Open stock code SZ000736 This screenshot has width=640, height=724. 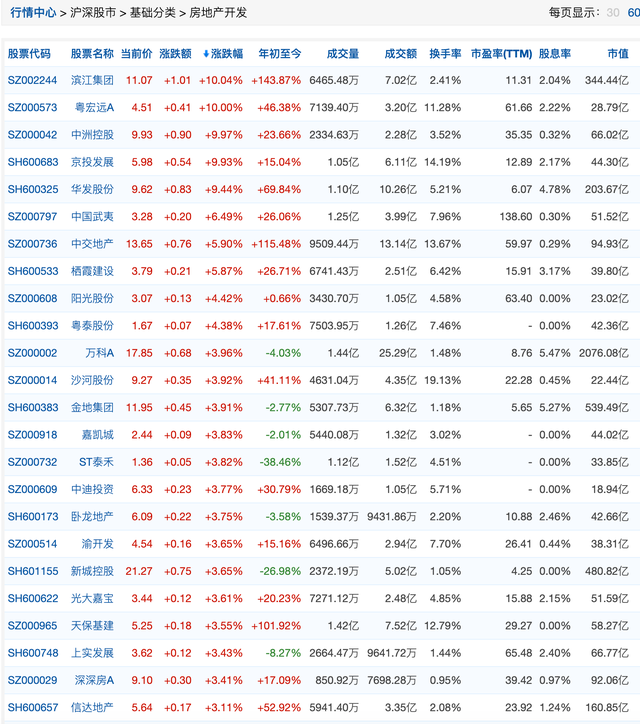pyautogui.click(x=32, y=244)
